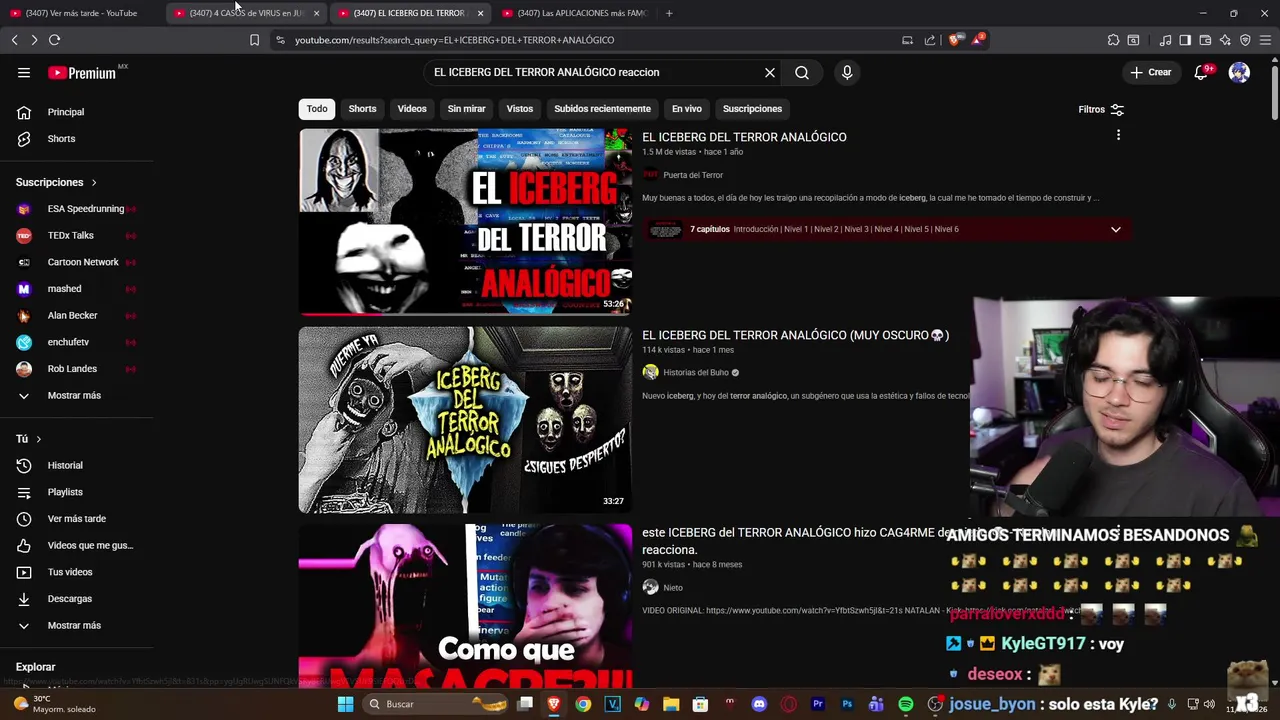Viewport: 1280px width, 720px height.
Task: Clear the search query with the X
Action: 770,72
